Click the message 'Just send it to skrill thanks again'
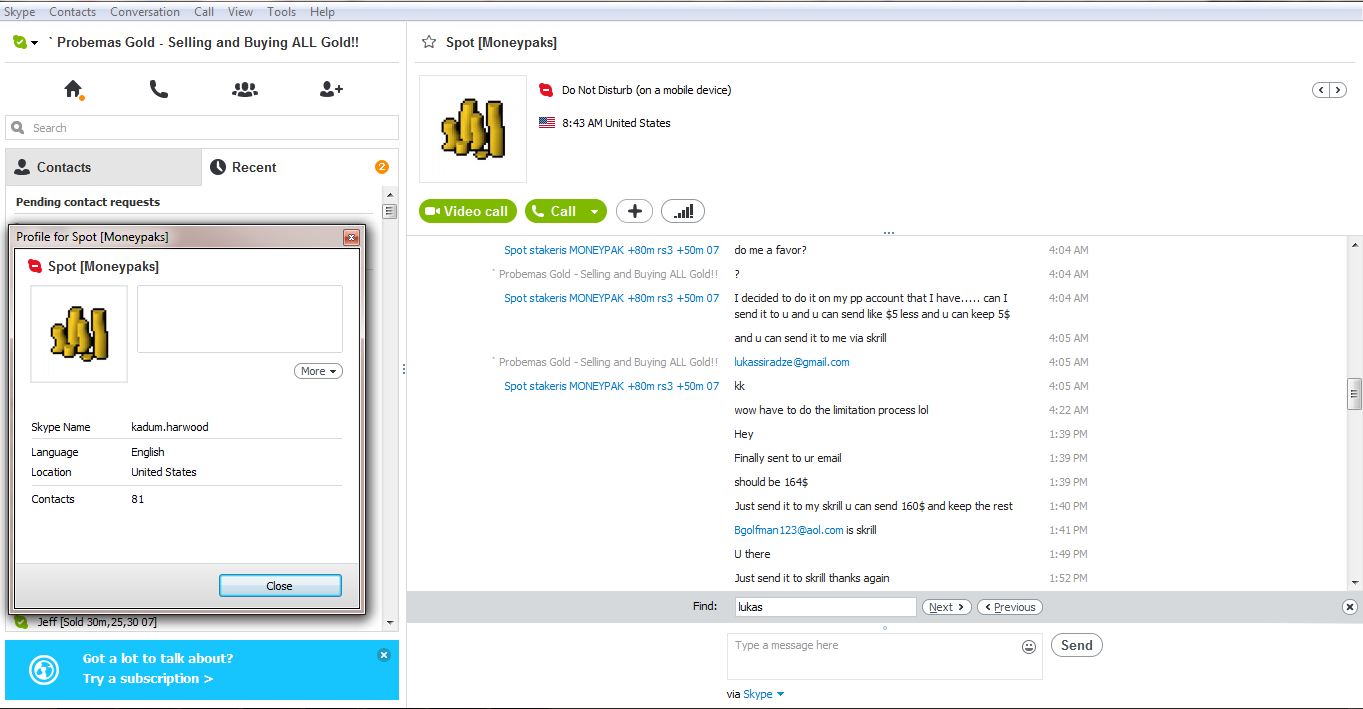 tap(812, 578)
